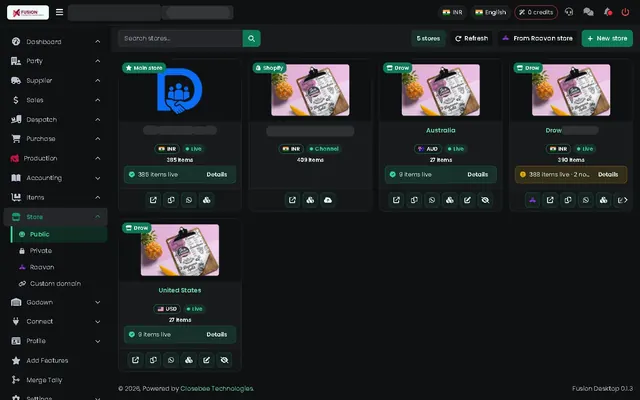Click the Australia store thumbnail image
640x400 pixels.
coord(441,90)
